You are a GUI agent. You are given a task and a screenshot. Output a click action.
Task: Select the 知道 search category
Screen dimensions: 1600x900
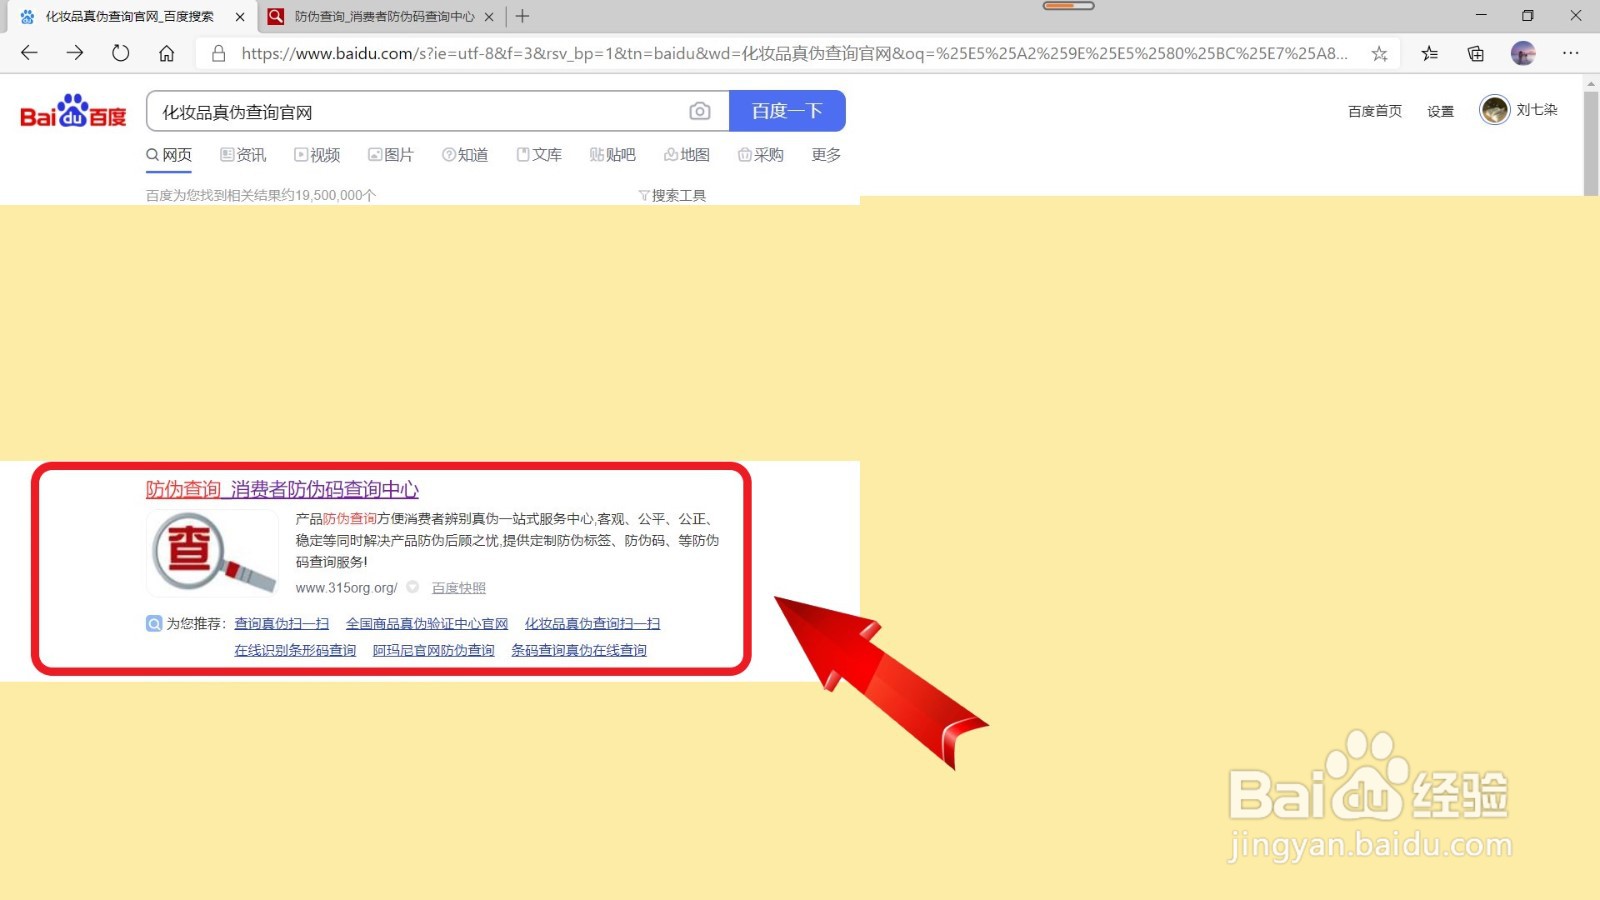pos(465,155)
